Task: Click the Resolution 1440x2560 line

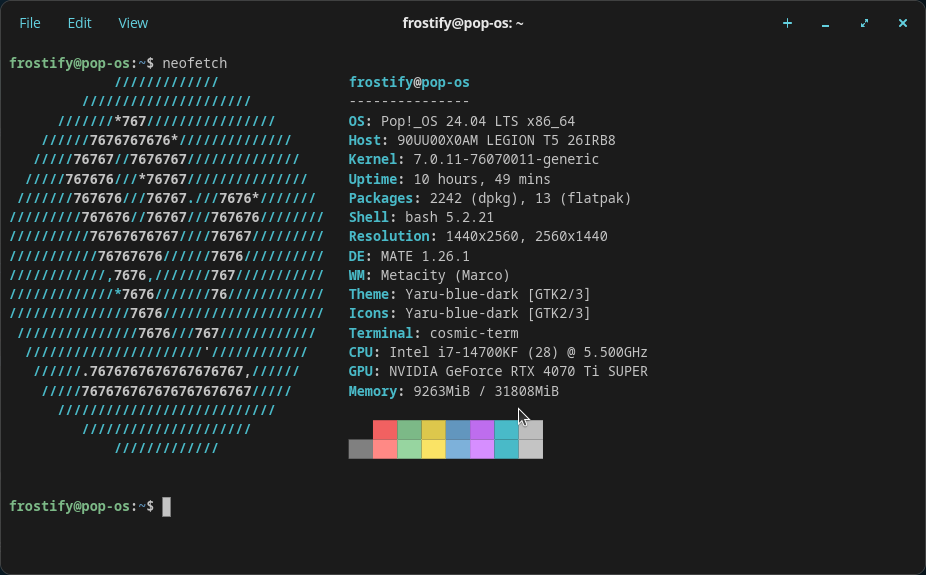Action: (478, 237)
